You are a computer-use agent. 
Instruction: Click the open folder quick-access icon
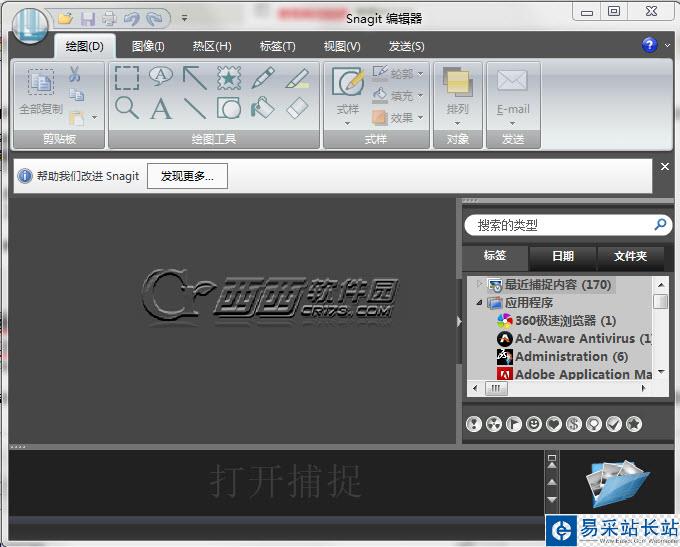(x=65, y=18)
